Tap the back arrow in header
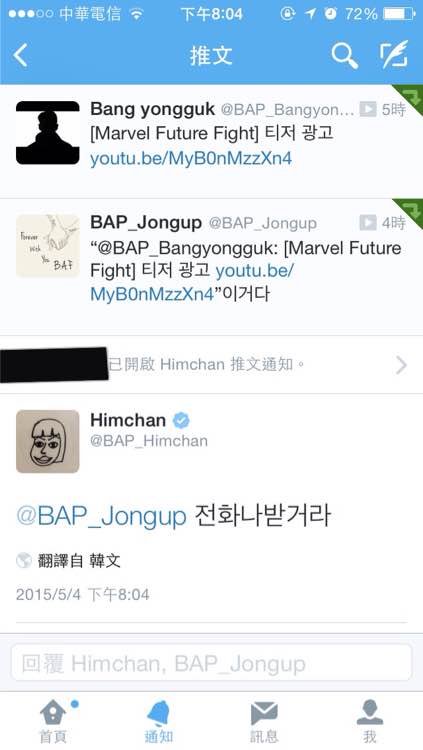The width and height of the screenshot is (423, 750). tap(20, 55)
